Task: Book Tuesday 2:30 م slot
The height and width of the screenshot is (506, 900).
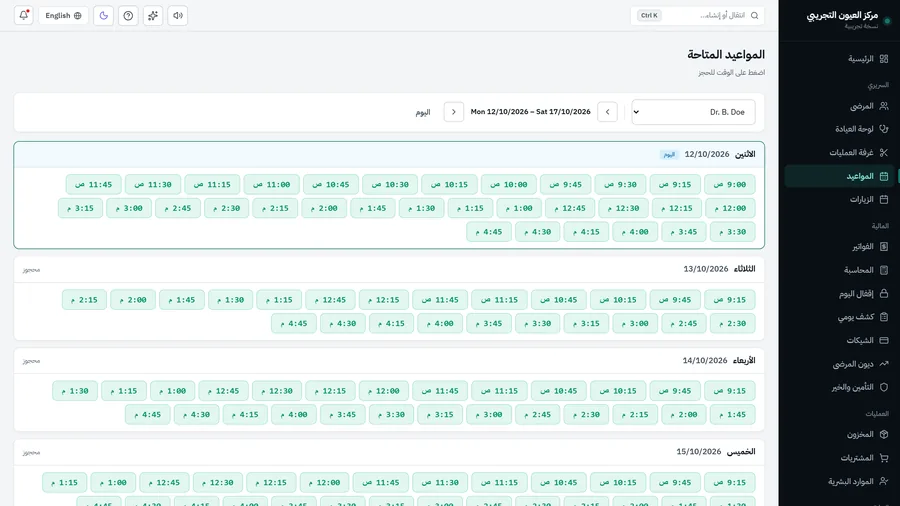Action: coord(732,323)
